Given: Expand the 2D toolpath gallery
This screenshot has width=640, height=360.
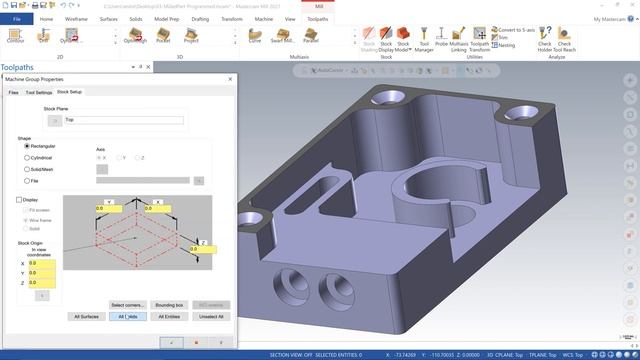Looking at the screenshot, I should coord(116,43).
